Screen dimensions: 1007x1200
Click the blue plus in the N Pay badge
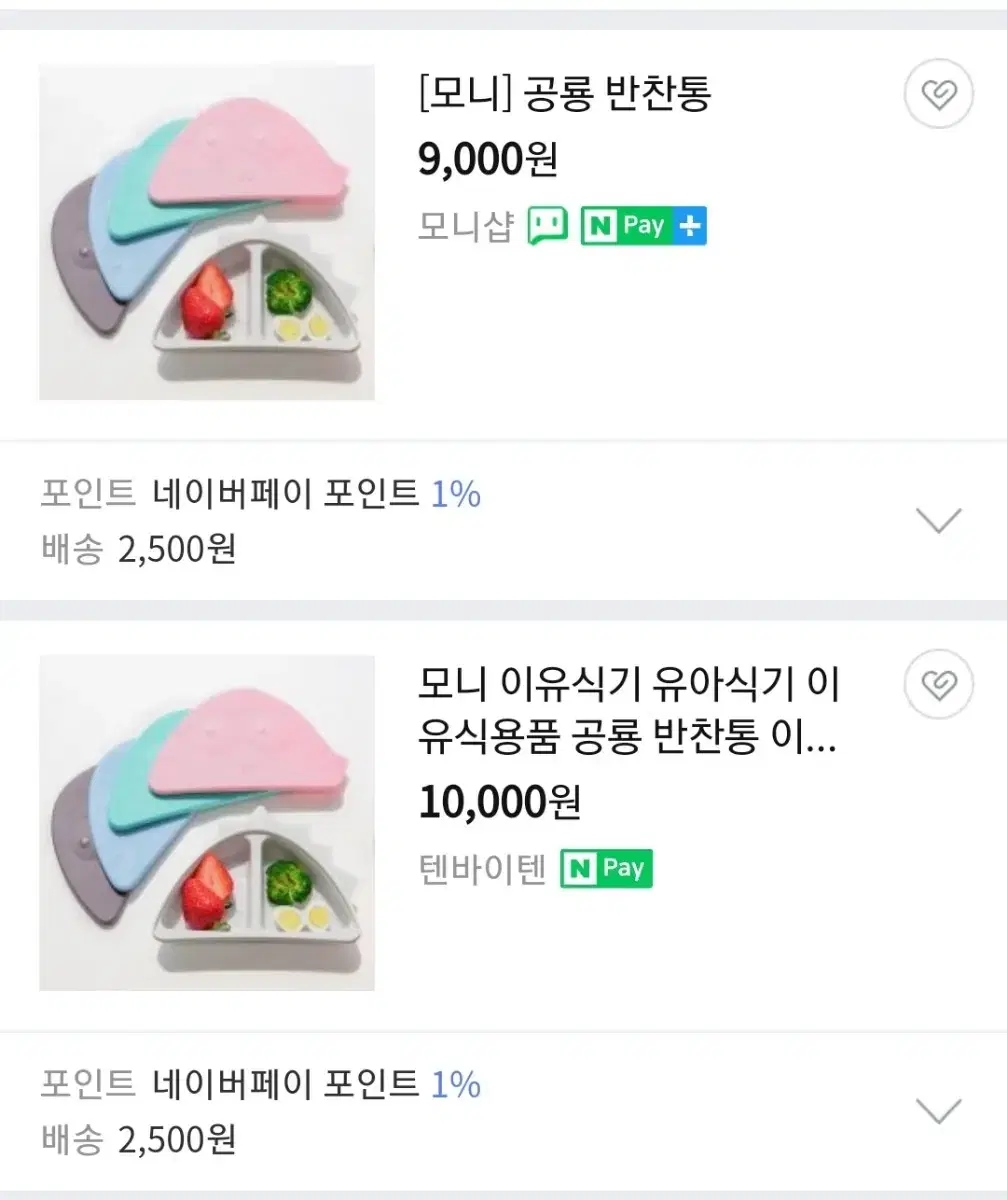coord(689,227)
